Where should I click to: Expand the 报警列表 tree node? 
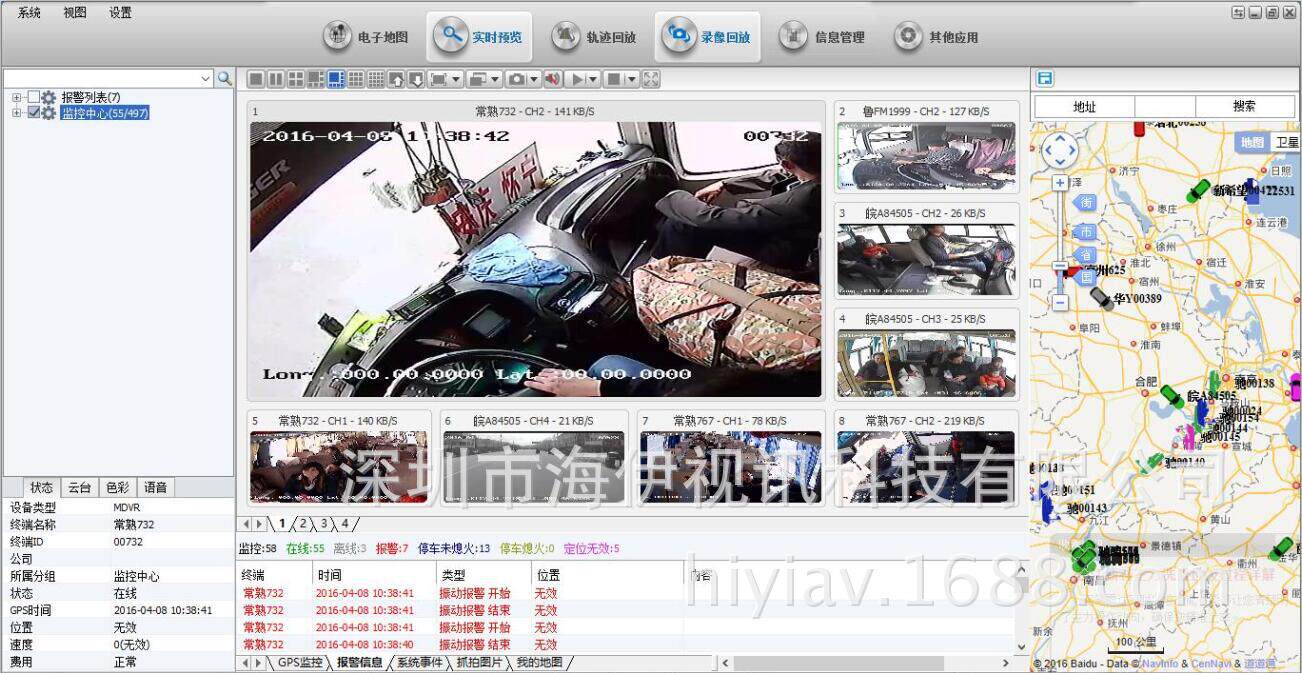[16, 97]
